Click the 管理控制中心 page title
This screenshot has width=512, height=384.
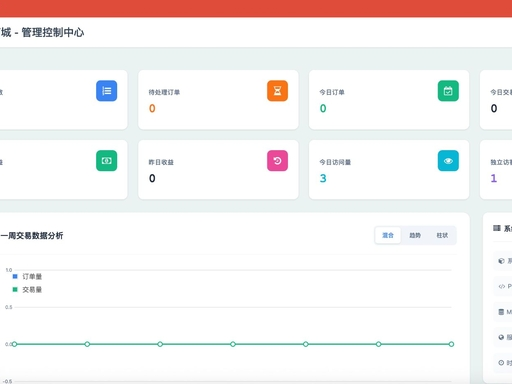[x=53, y=32]
